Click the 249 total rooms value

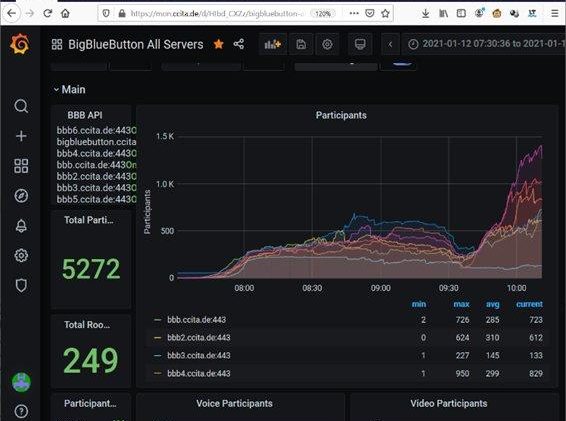click(91, 360)
